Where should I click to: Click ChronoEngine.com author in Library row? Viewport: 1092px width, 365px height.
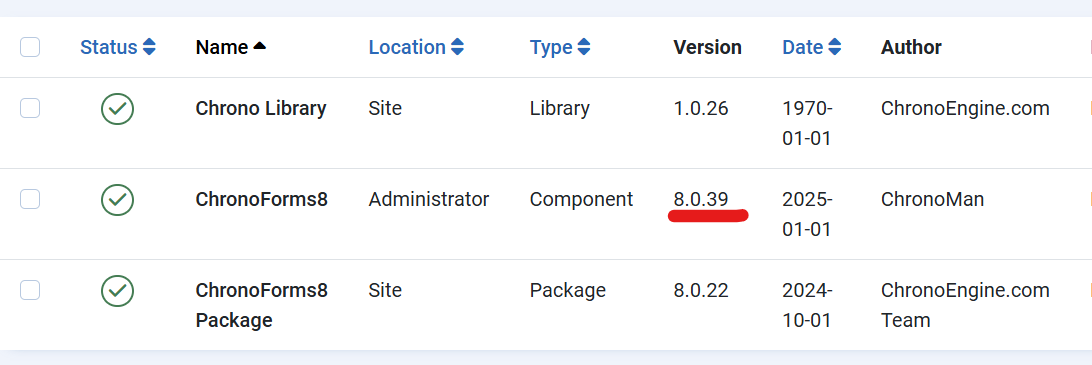point(965,109)
